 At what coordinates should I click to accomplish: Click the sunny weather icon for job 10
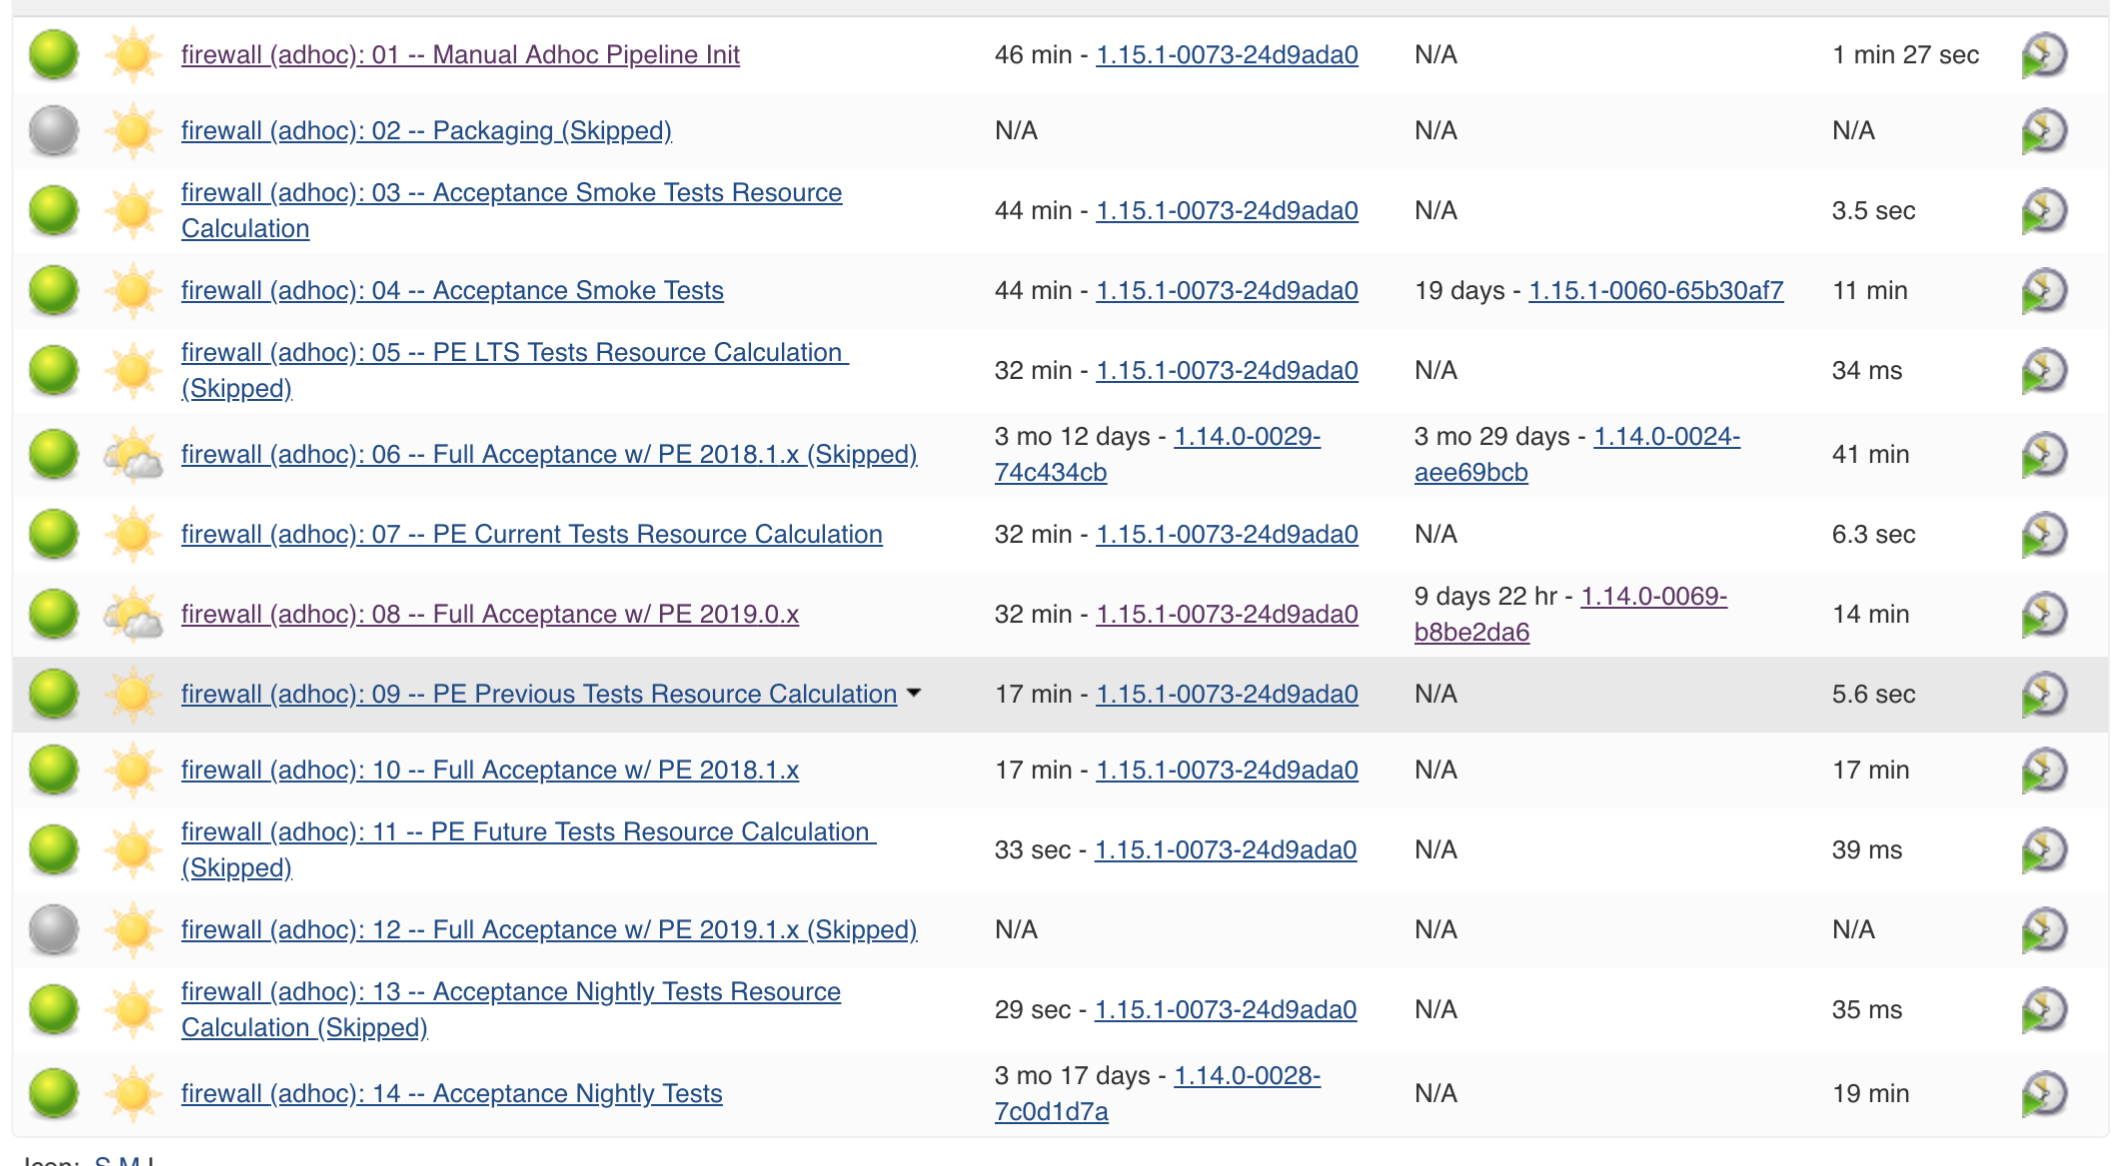pos(133,770)
